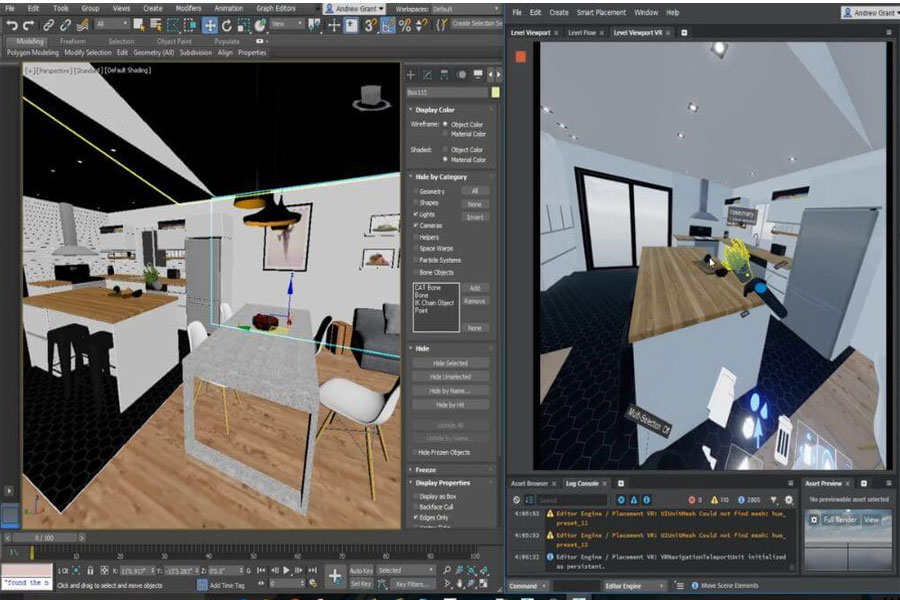Activate the Select and Rotate tool

pyautogui.click(x=227, y=25)
